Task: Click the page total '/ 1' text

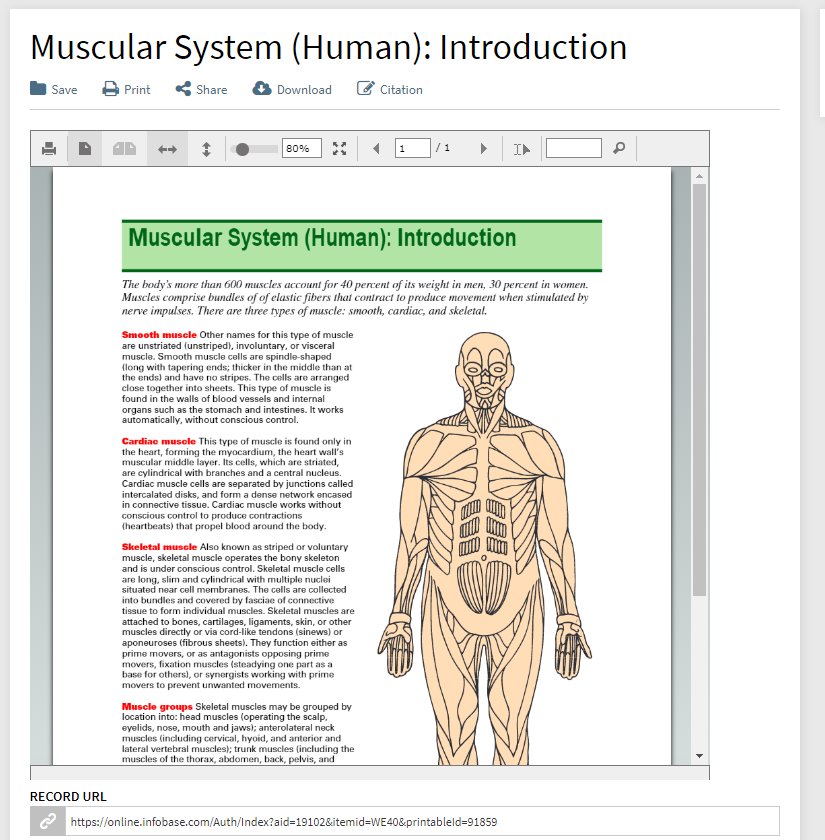Action: pos(443,148)
